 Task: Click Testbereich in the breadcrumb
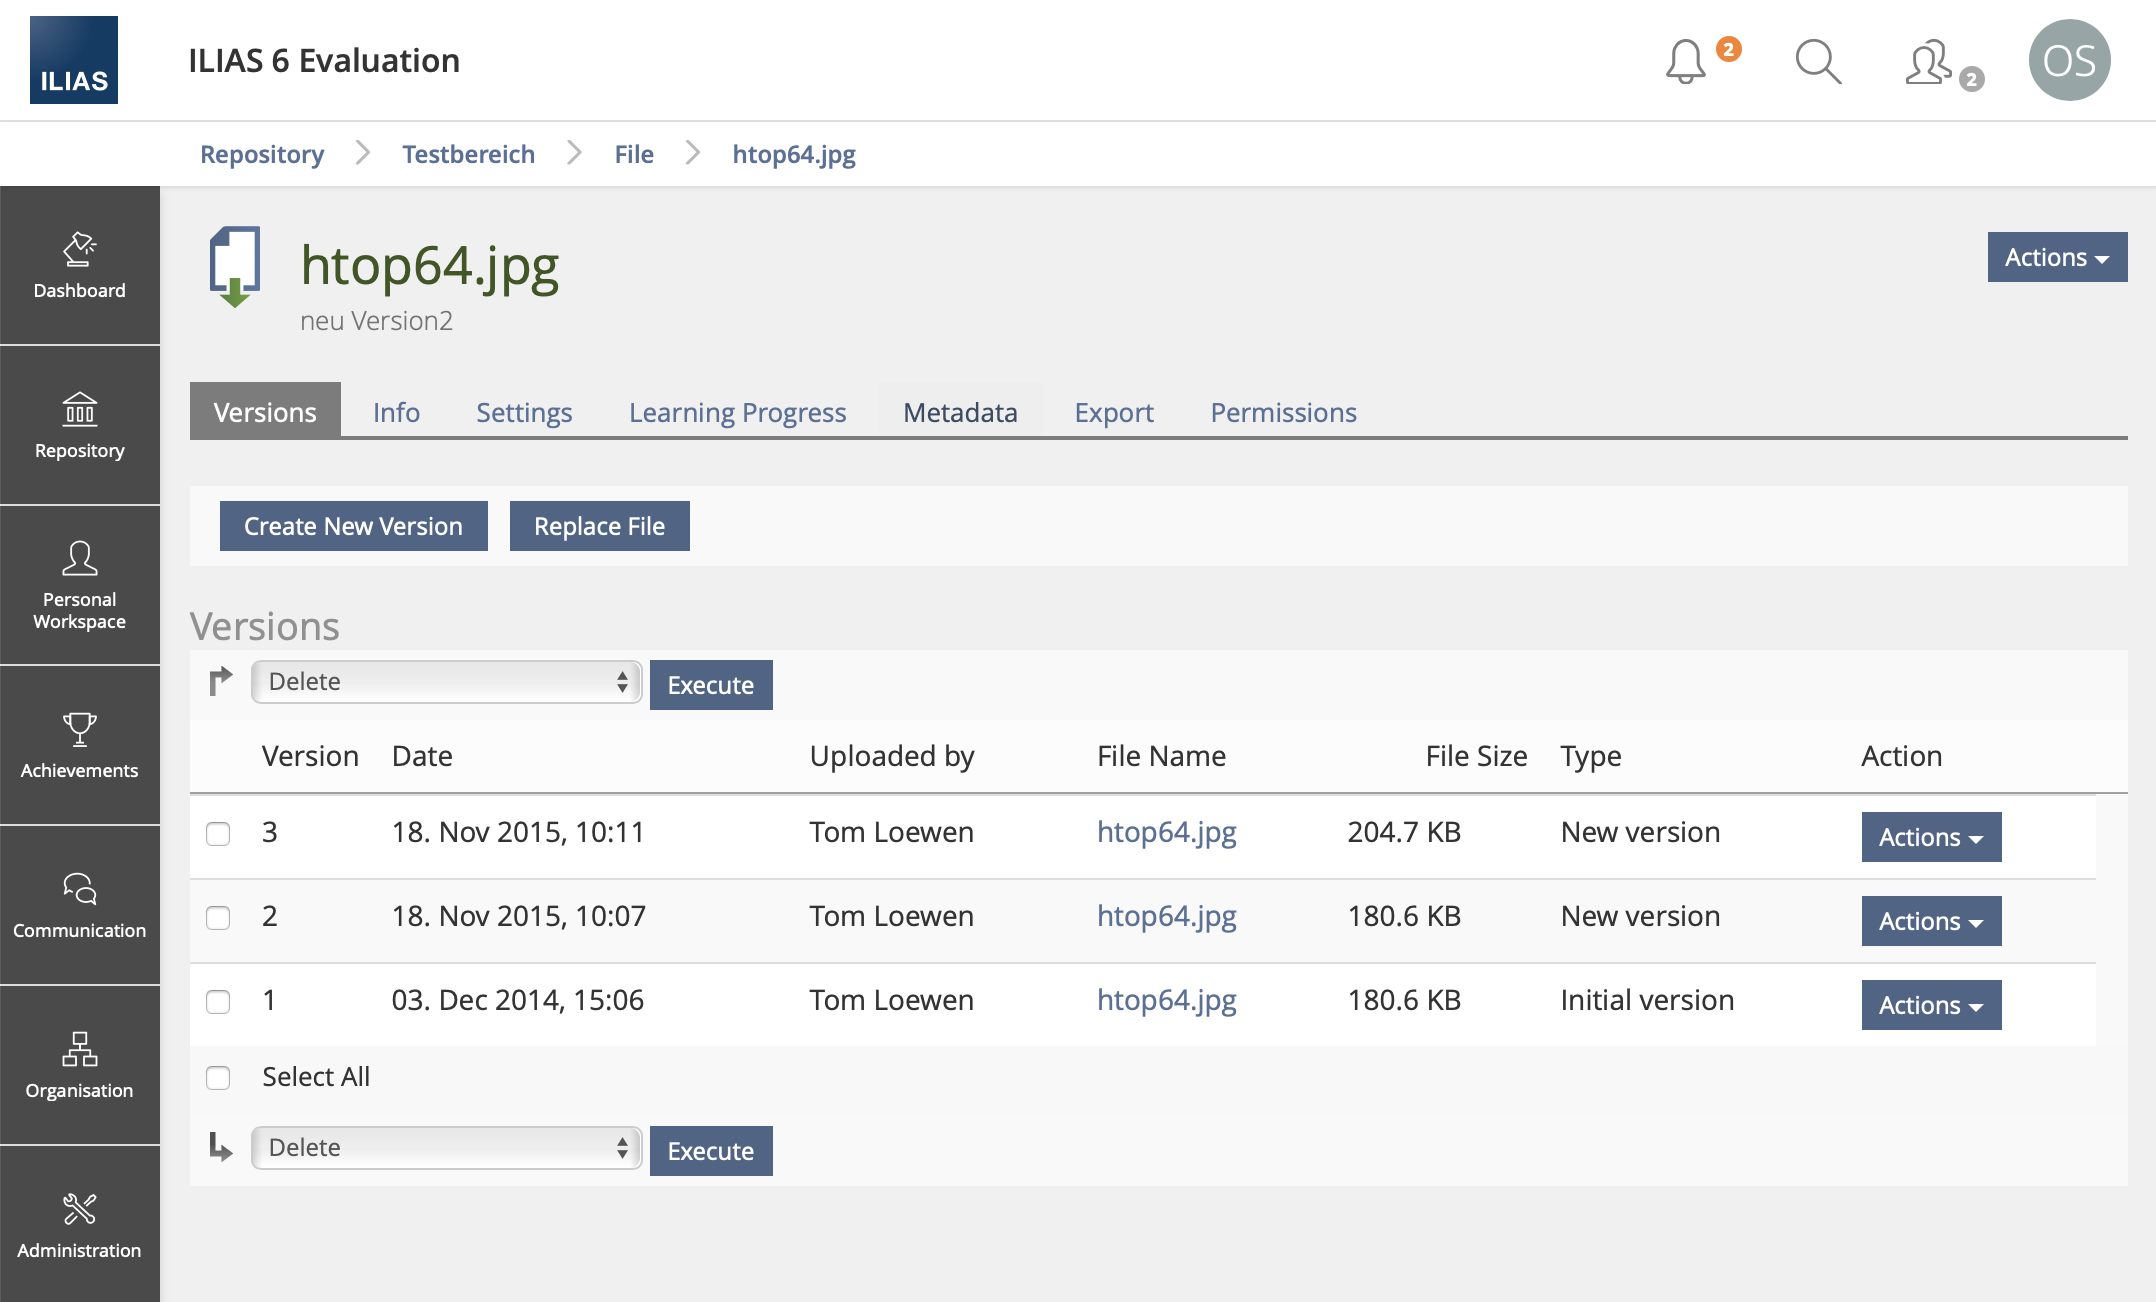click(468, 154)
